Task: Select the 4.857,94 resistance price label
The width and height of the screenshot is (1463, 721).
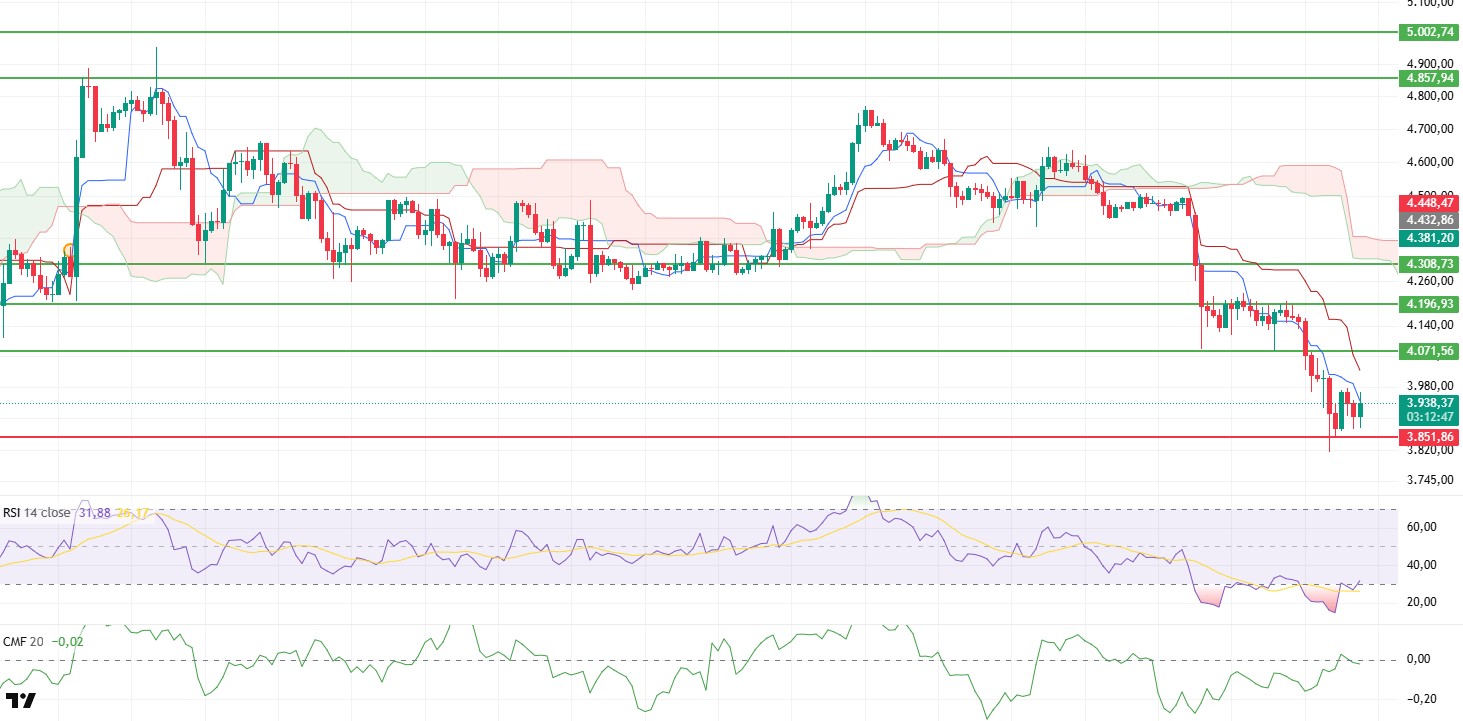Action: [x=1430, y=77]
